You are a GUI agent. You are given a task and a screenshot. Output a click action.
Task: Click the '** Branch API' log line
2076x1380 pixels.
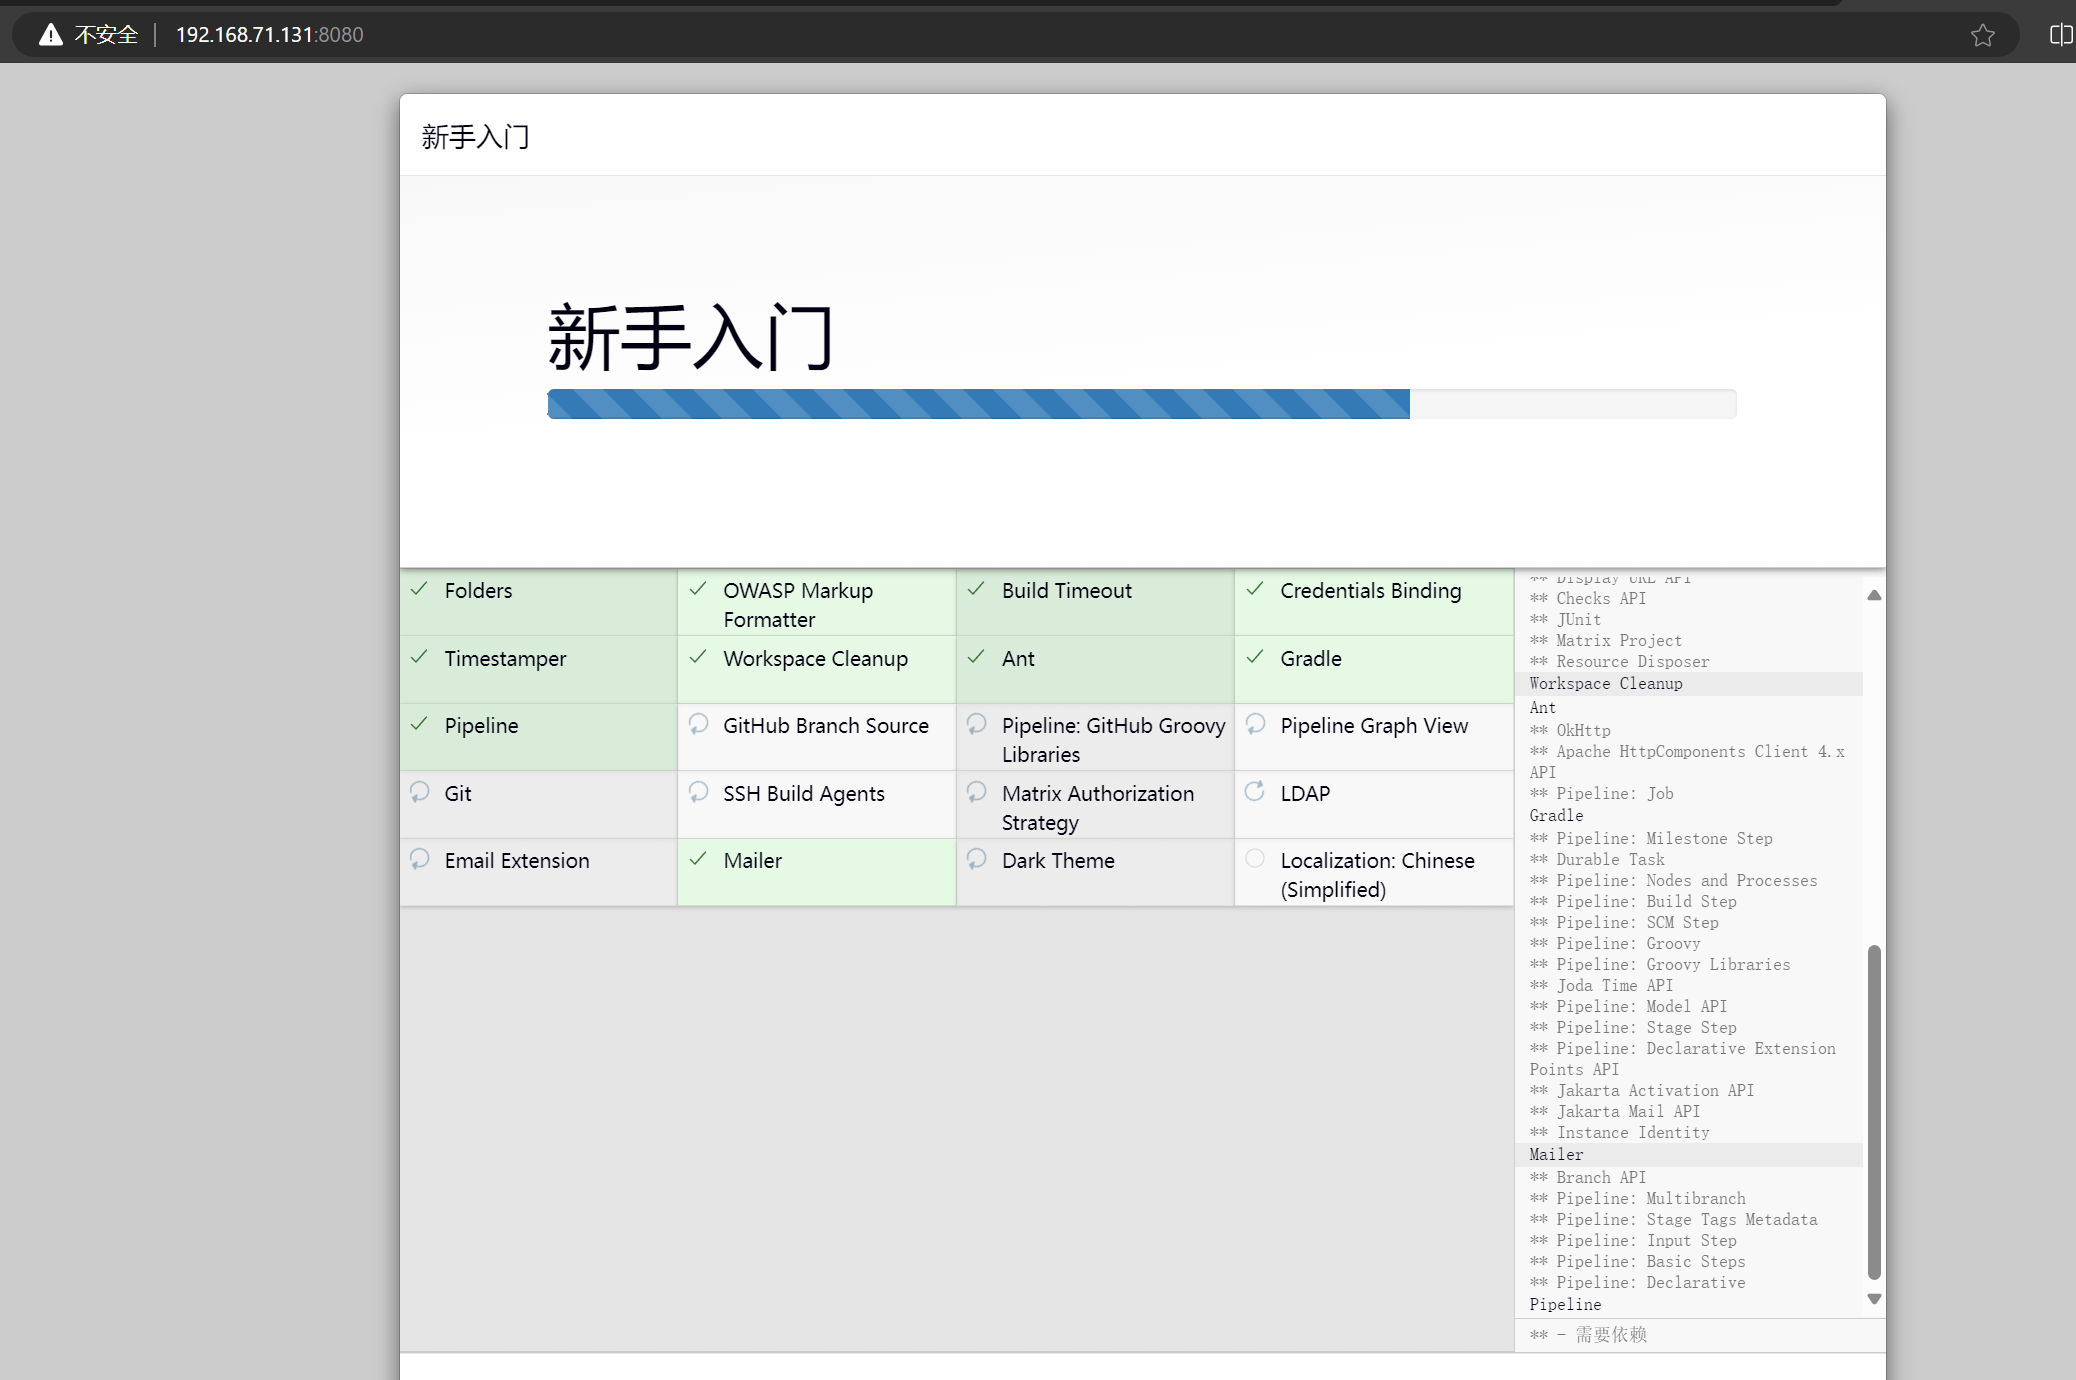point(1588,1178)
